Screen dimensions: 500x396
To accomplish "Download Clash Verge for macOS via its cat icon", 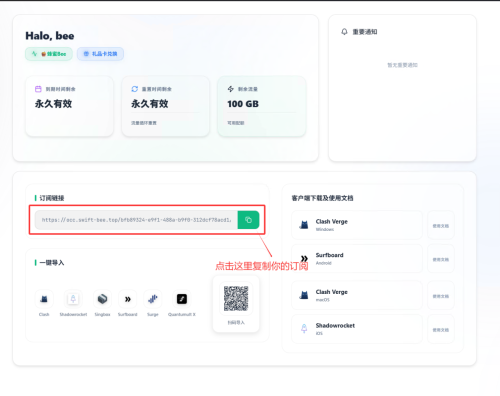I will click(x=304, y=295).
